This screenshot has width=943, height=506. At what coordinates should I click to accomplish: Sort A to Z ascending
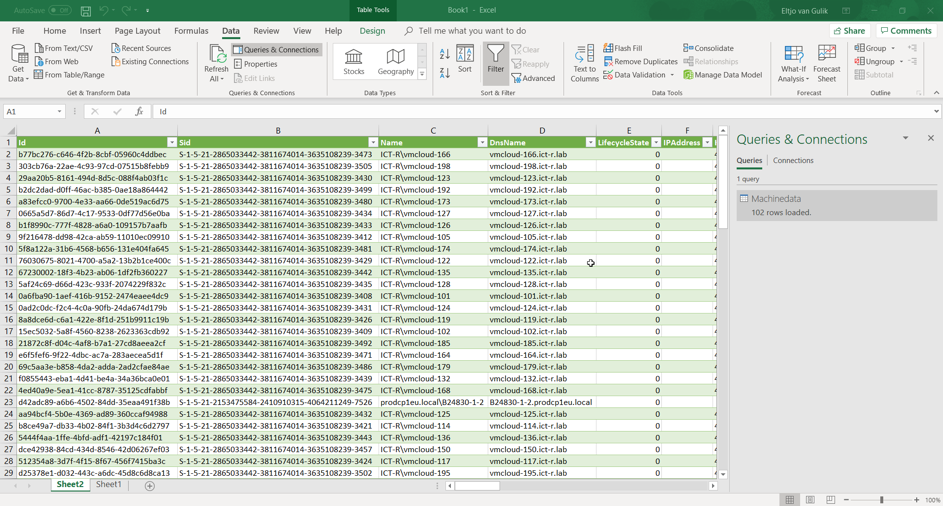point(444,54)
